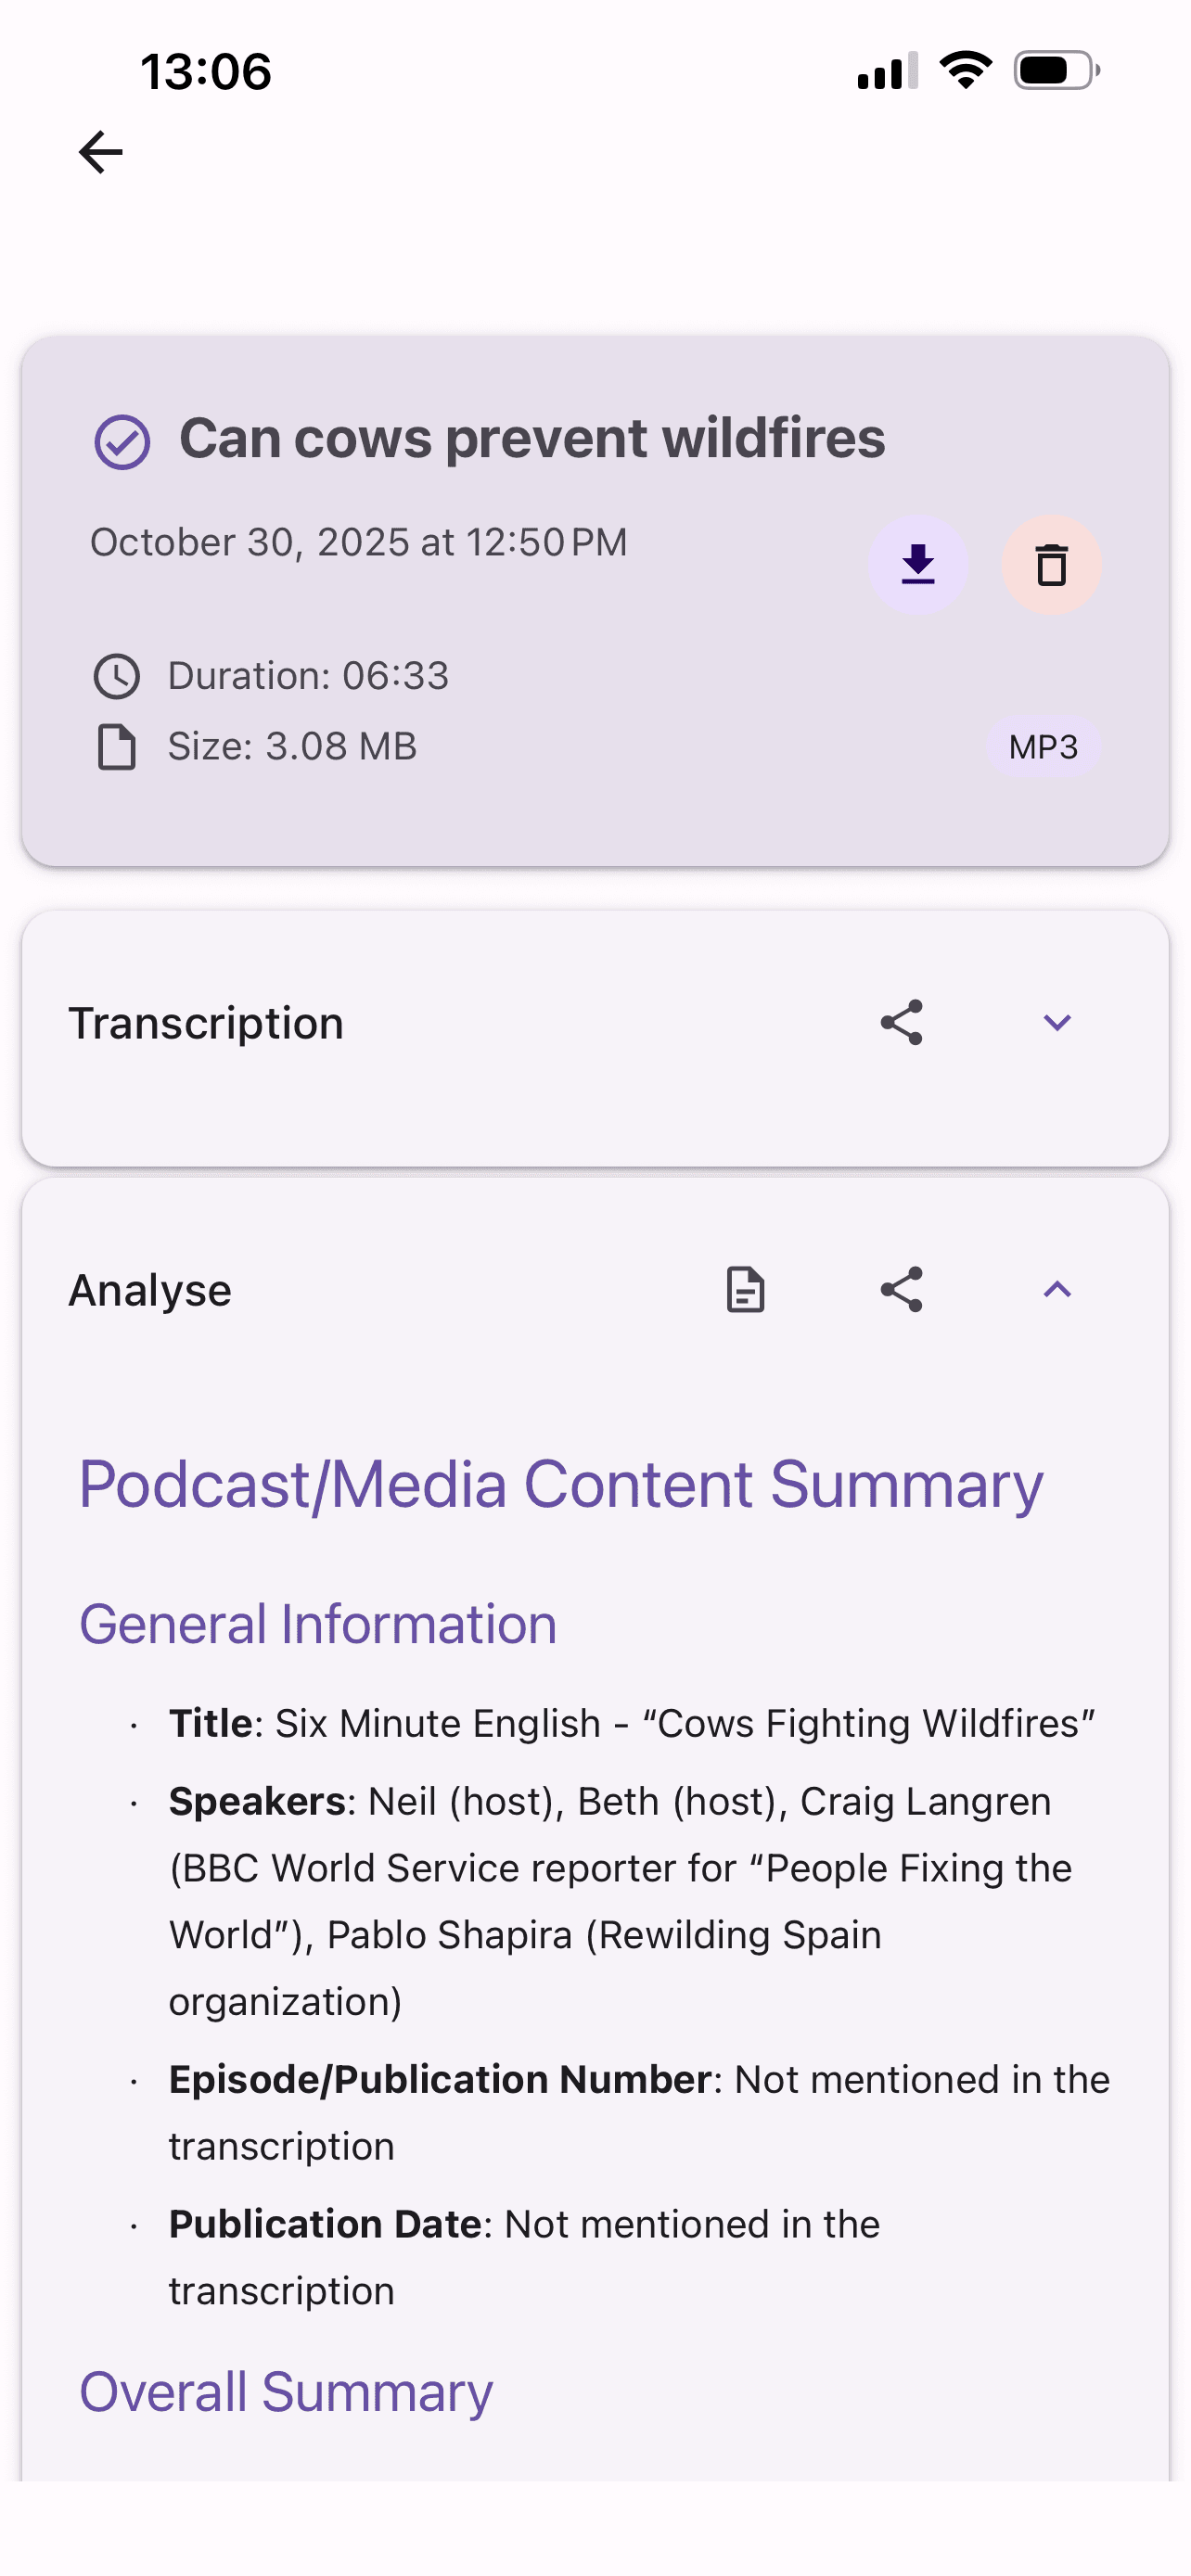This screenshot has height=2576, width=1191.
Task: Tap the completed checkmark circle by the title
Action: tap(122, 442)
